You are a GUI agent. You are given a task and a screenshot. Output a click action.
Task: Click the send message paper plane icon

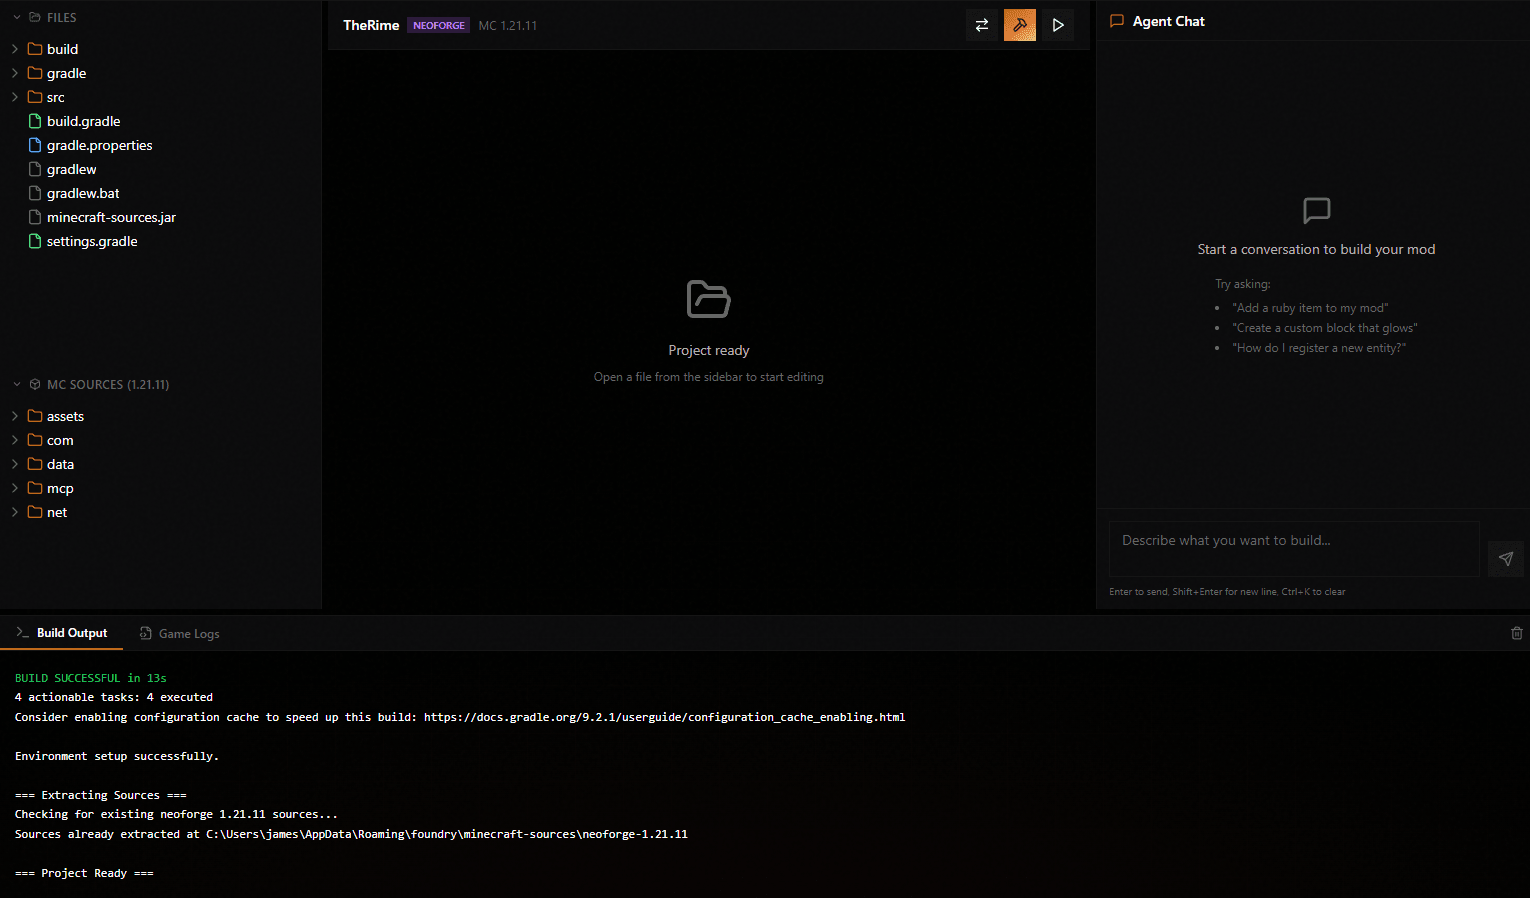pyautogui.click(x=1505, y=559)
